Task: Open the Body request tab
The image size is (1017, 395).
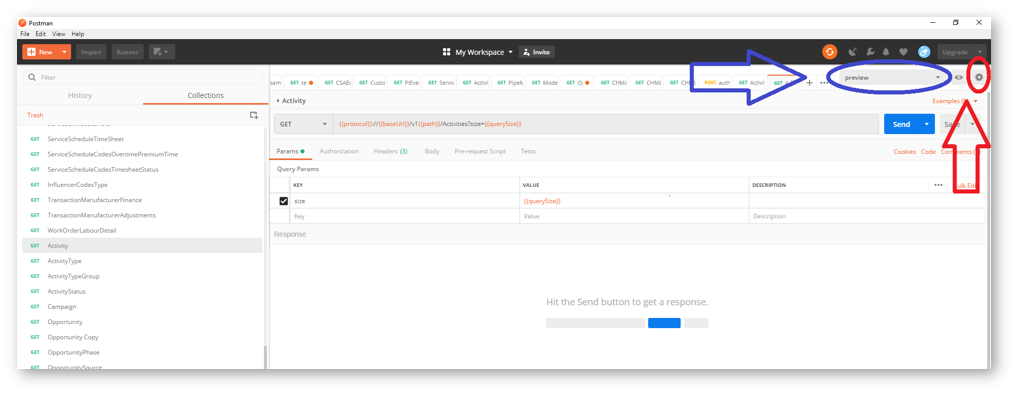Action: [432, 151]
